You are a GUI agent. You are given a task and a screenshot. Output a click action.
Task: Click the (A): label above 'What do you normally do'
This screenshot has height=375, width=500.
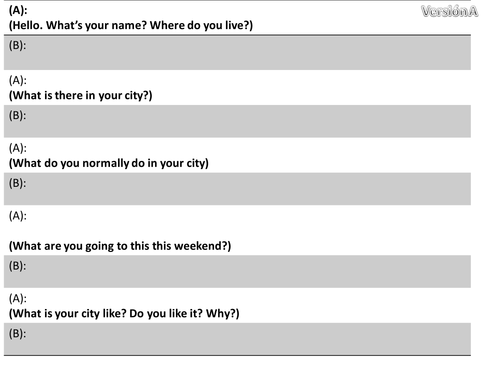click(x=18, y=148)
